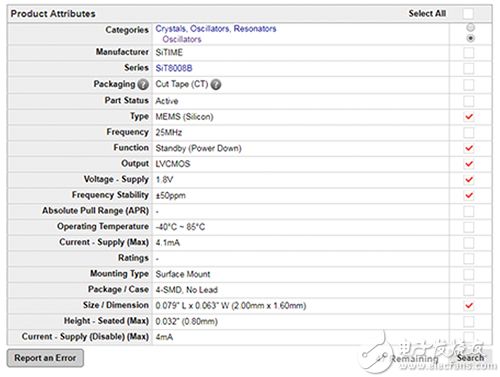Click the Cut Tape (CT) packaging value
The width and height of the screenshot is (500, 377).
pyautogui.click(x=182, y=84)
